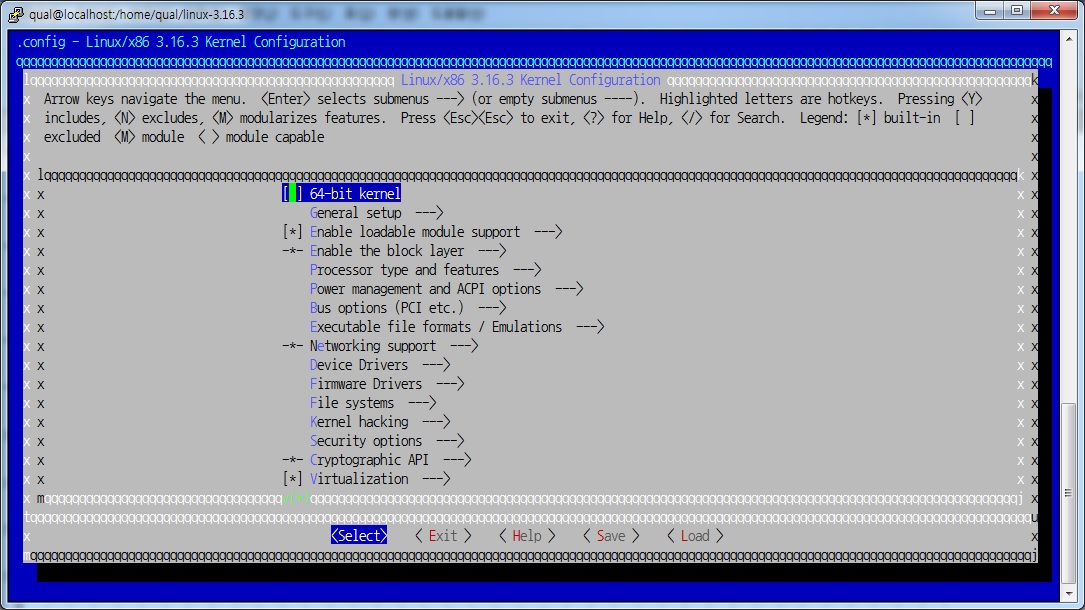The image size is (1085, 610).
Task: Open the Security options submenu
Action: (x=387, y=441)
